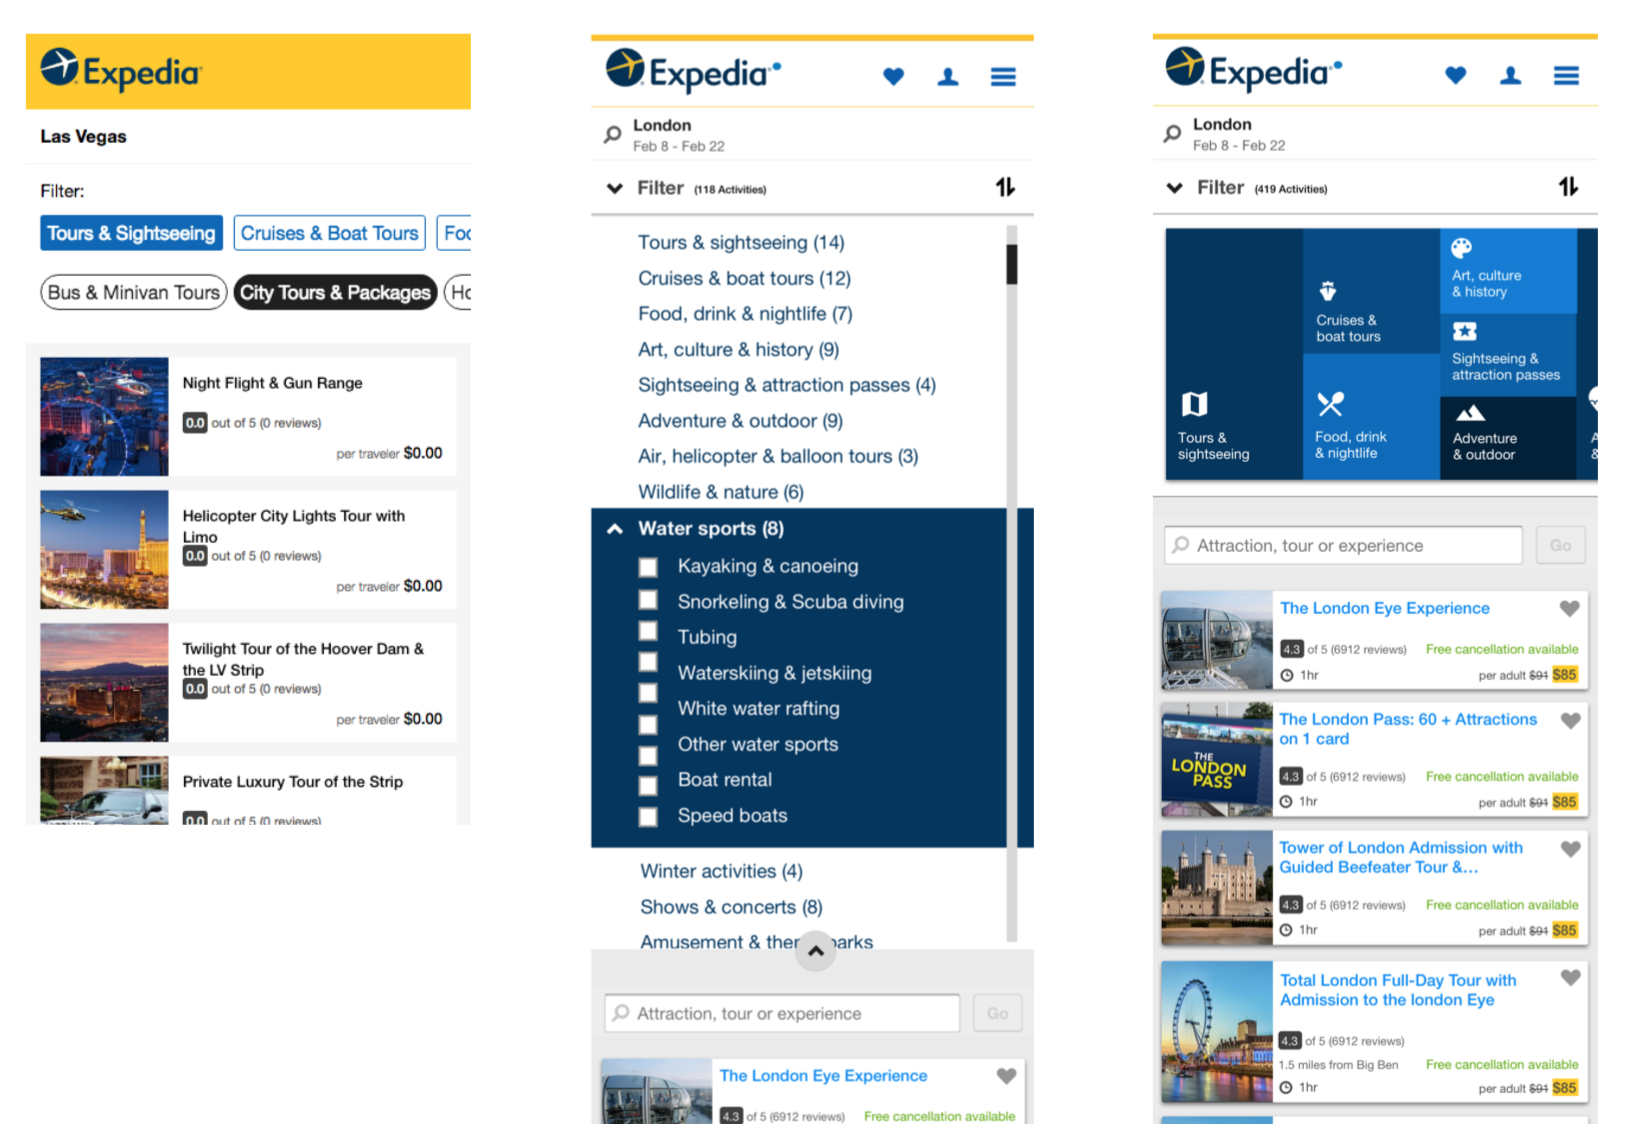Select the Tours & sightseeing map tile
This screenshot has width=1628, height=1124.
point(1234,354)
